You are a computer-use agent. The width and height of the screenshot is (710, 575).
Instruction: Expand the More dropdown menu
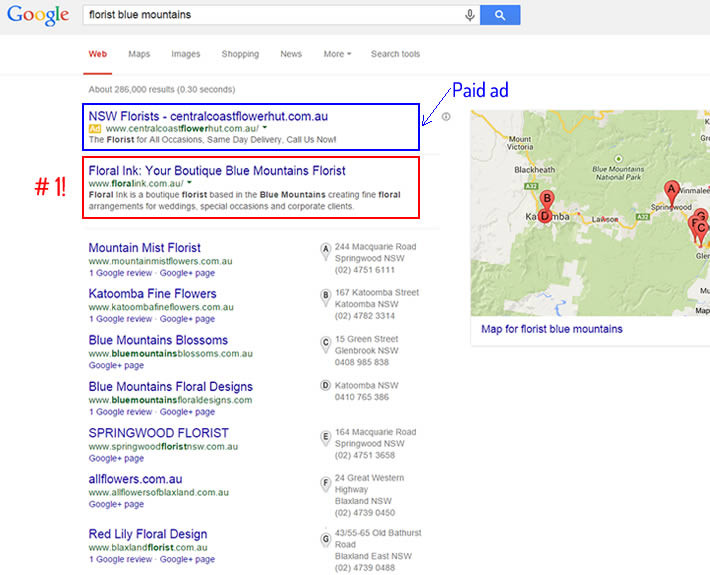pos(337,54)
